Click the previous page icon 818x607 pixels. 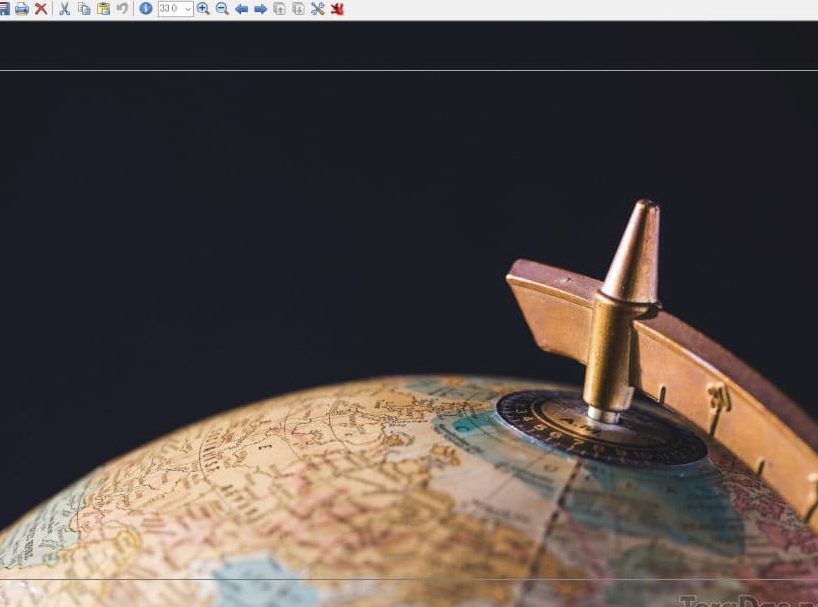click(x=279, y=9)
